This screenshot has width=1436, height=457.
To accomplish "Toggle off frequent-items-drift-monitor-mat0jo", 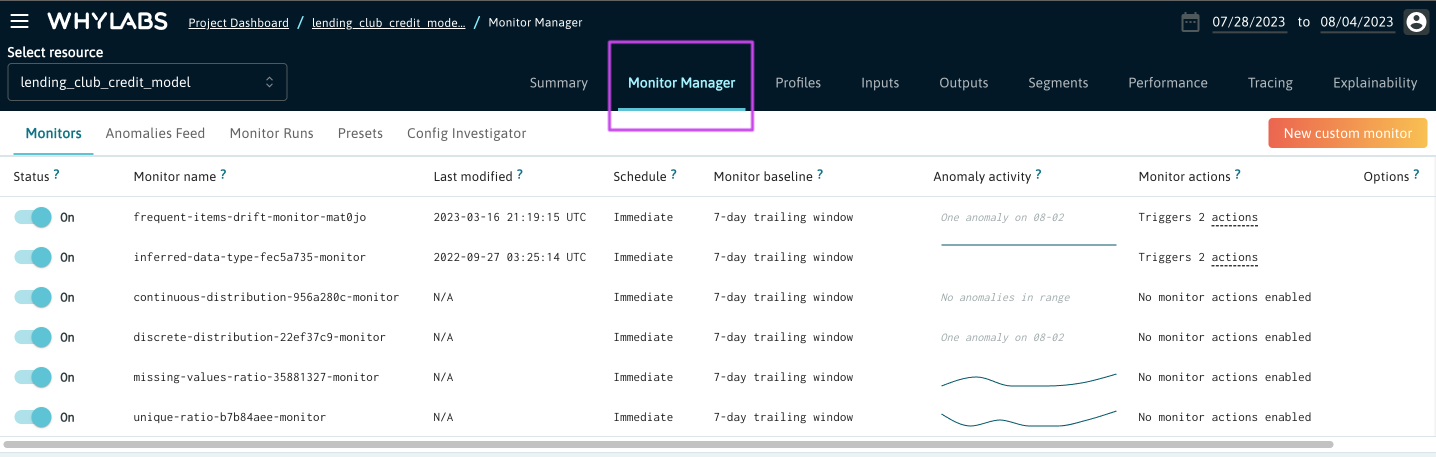I will pos(33,217).
